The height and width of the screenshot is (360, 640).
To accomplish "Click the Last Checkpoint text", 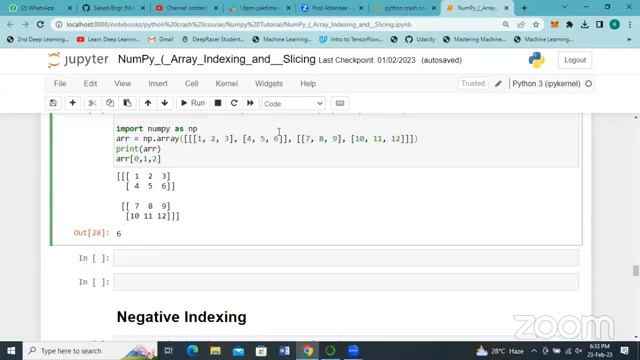I will point(367,60).
